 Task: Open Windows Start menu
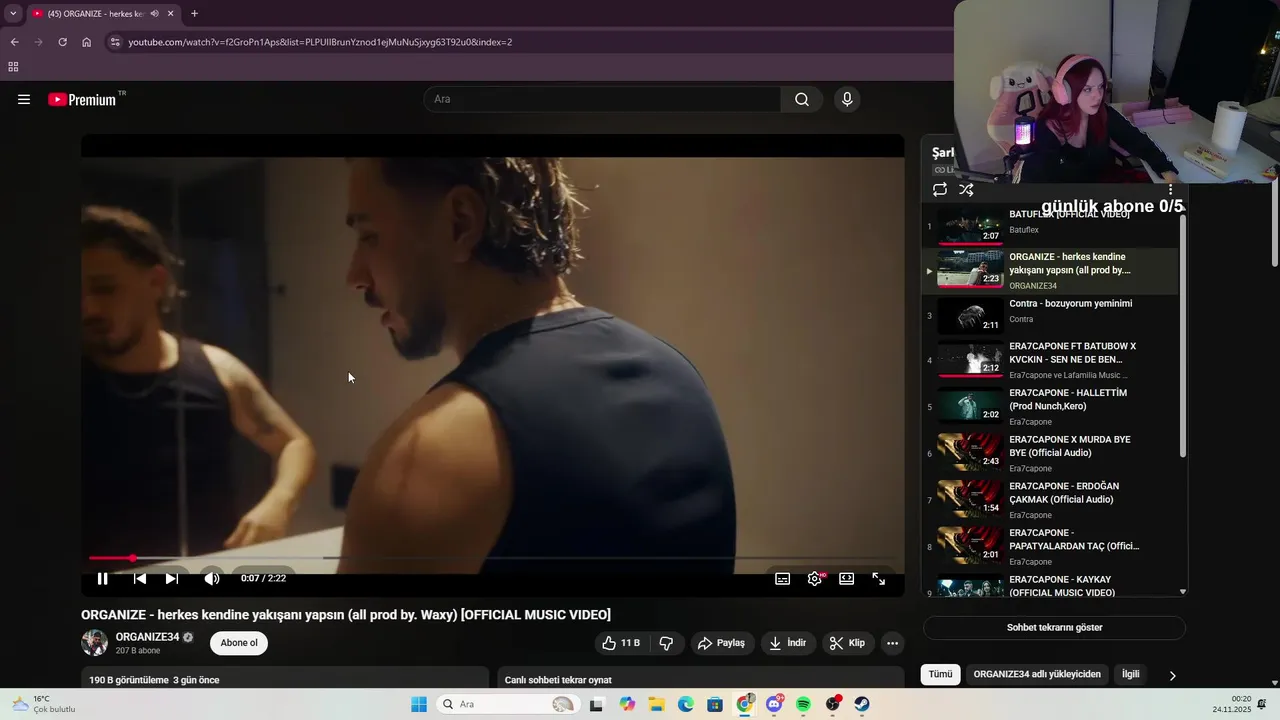click(x=419, y=704)
